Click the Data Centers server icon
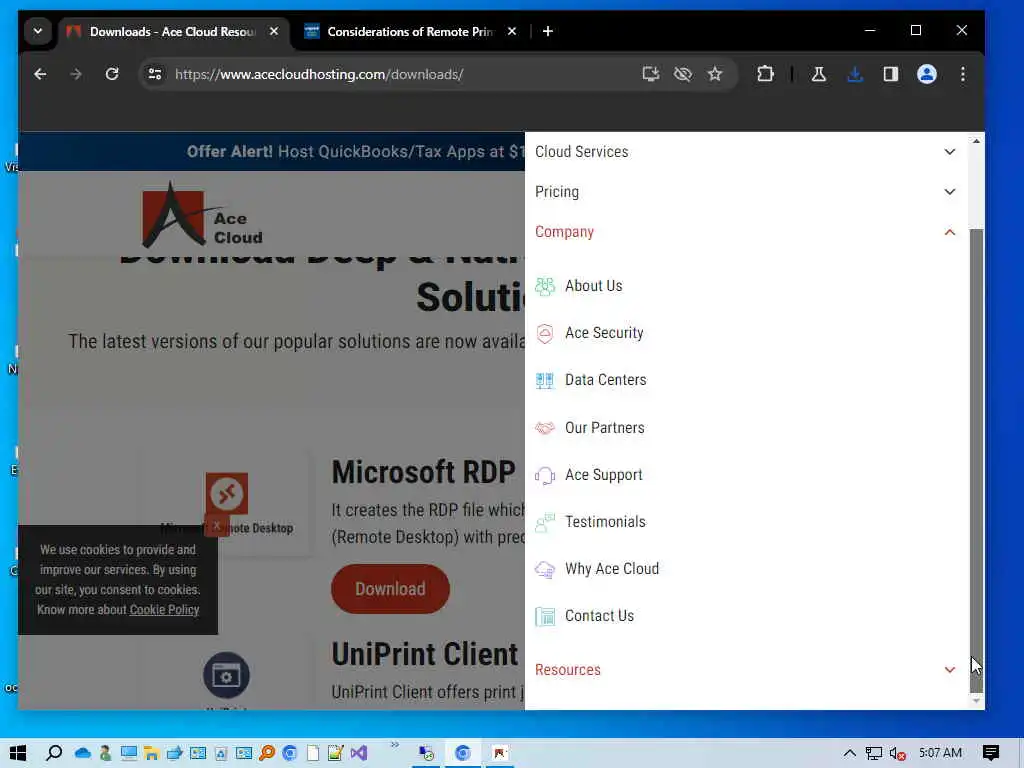 click(x=545, y=380)
